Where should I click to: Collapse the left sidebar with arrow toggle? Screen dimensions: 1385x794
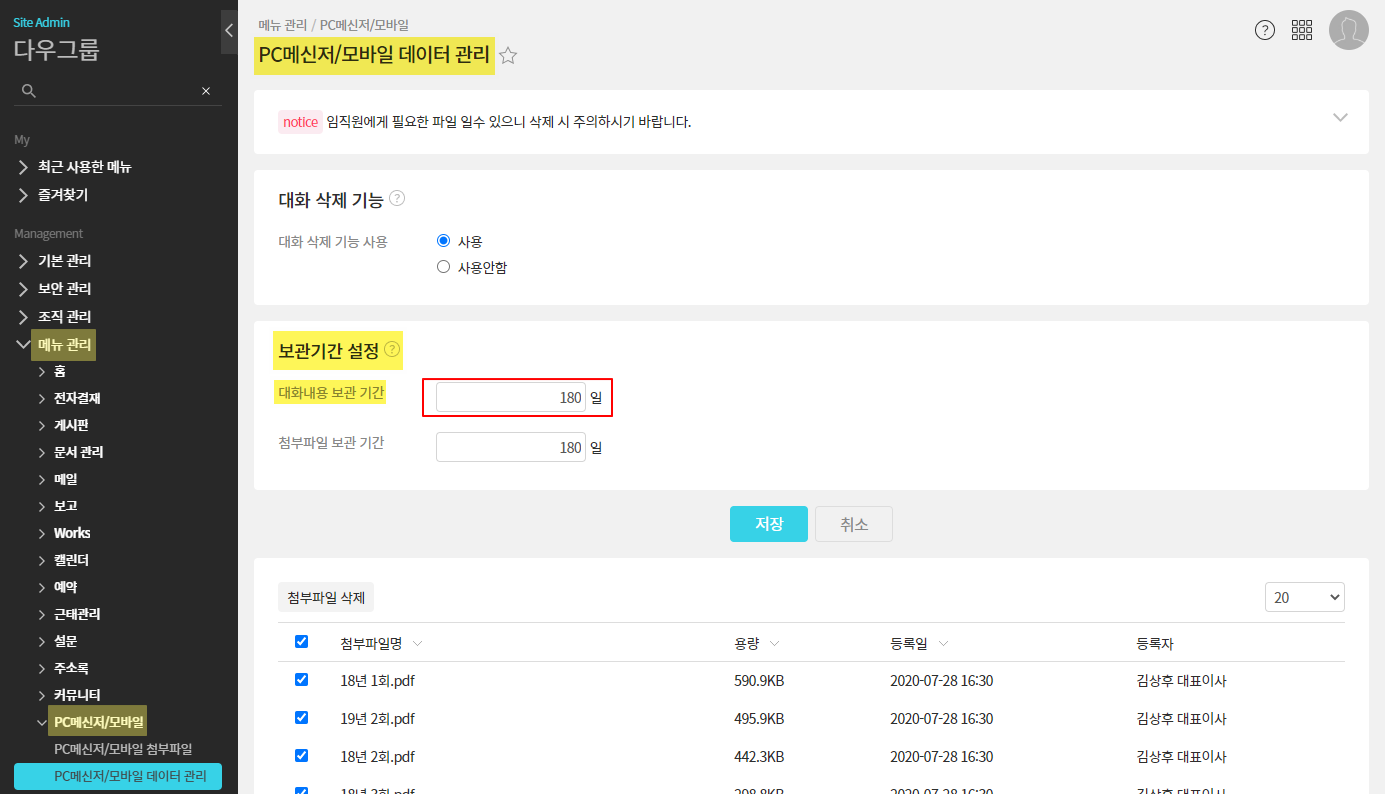point(228,31)
